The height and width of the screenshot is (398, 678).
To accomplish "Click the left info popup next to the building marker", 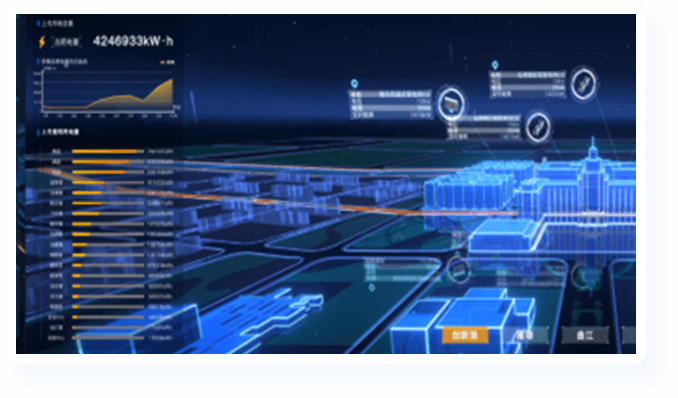I will pyautogui.click(x=391, y=104).
